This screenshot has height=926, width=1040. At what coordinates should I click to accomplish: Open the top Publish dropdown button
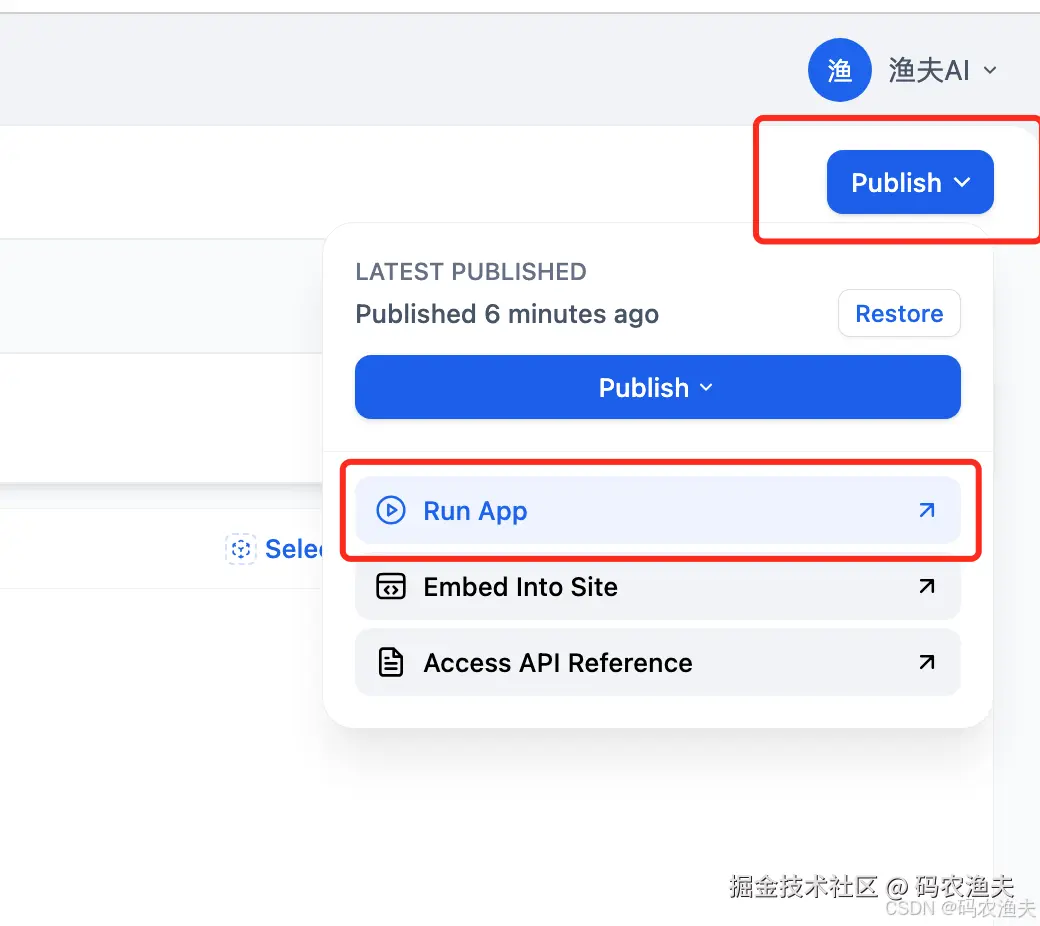[x=909, y=182]
